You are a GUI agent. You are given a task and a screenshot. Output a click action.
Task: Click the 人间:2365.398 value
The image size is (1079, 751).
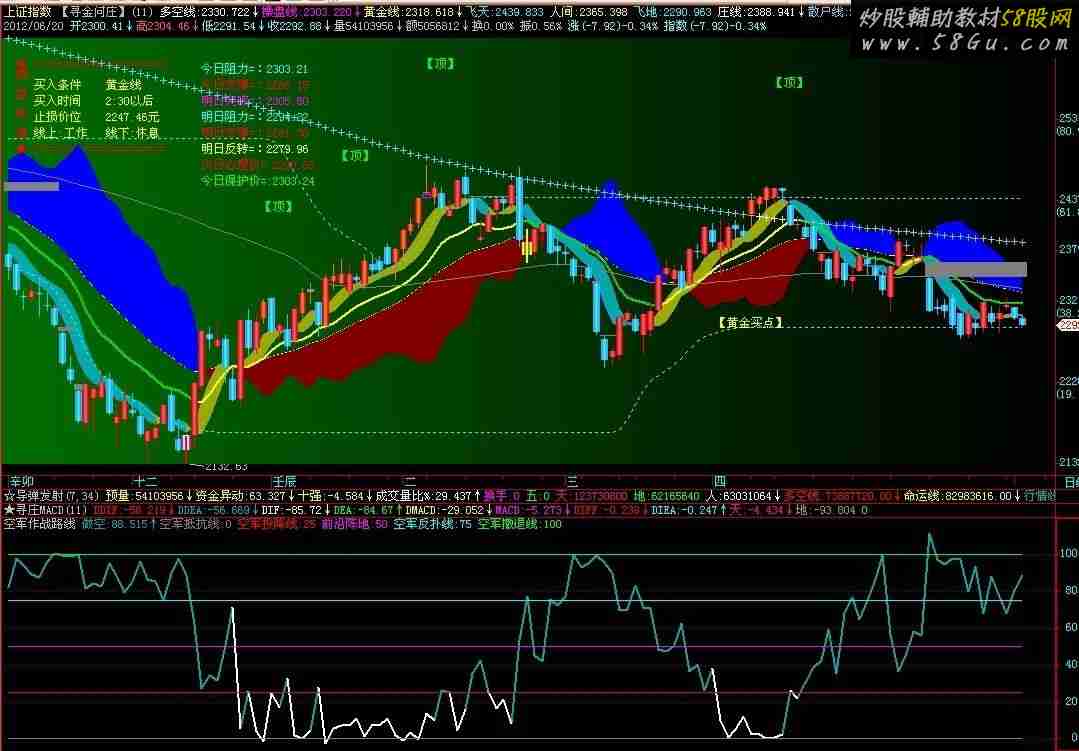coord(589,12)
